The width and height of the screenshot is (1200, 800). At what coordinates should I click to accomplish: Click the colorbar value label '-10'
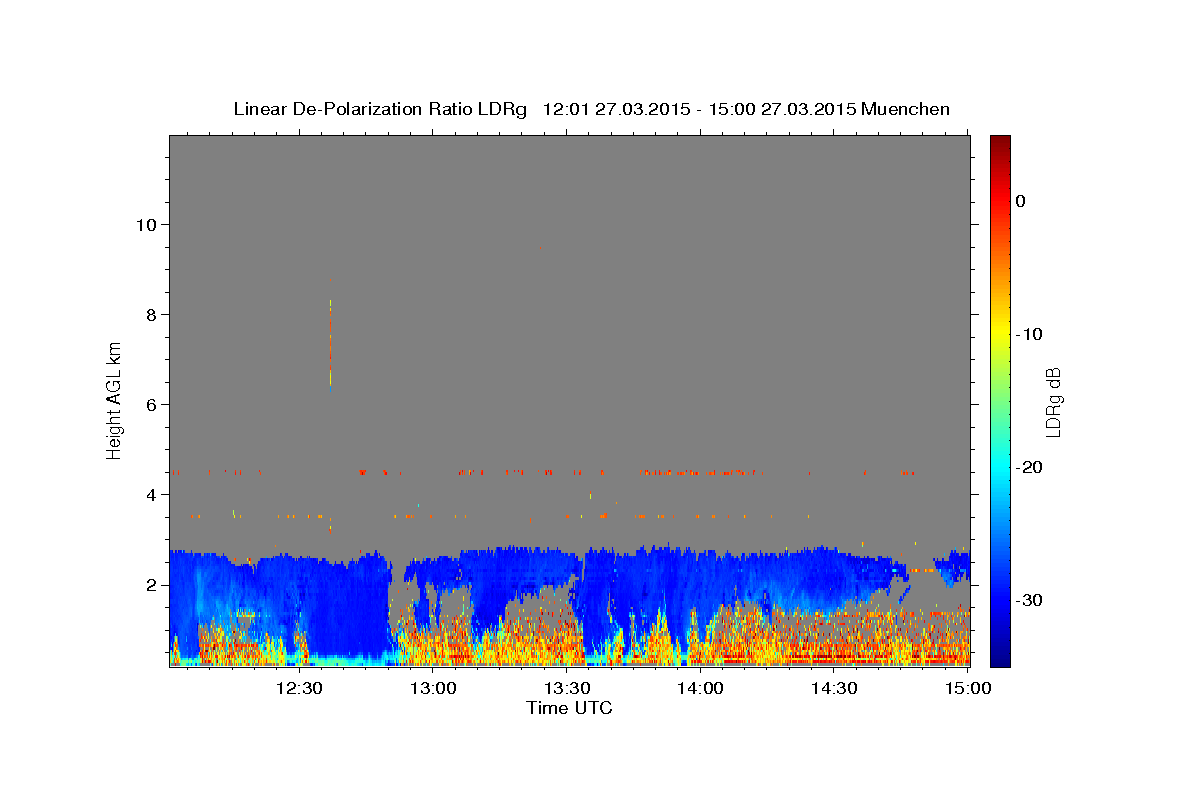1029,334
